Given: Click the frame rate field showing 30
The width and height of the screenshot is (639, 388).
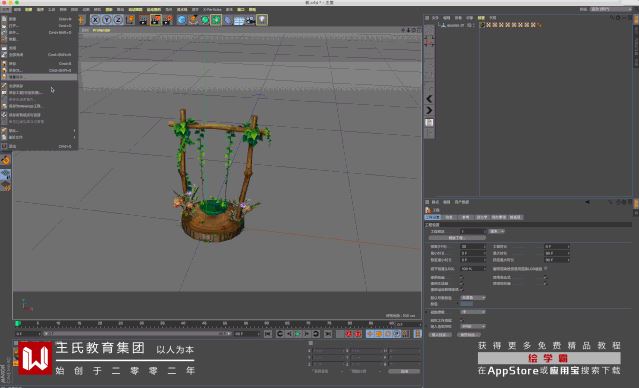Looking at the screenshot, I should tap(473, 247).
